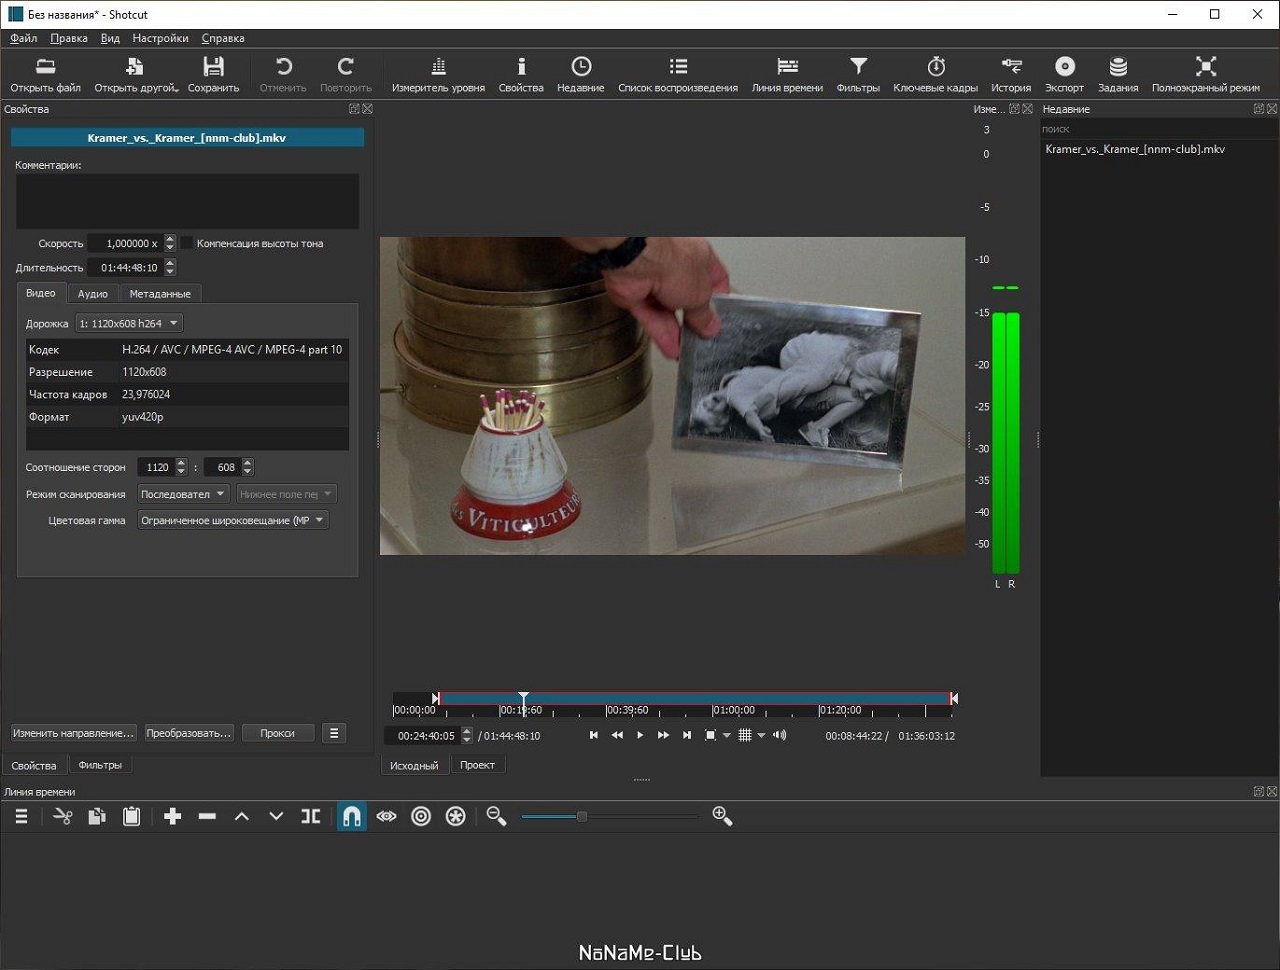Image resolution: width=1280 pixels, height=970 pixels.
Task: Expand the video track dropdown 1120x608 h264
Action: (x=129, y=323)
